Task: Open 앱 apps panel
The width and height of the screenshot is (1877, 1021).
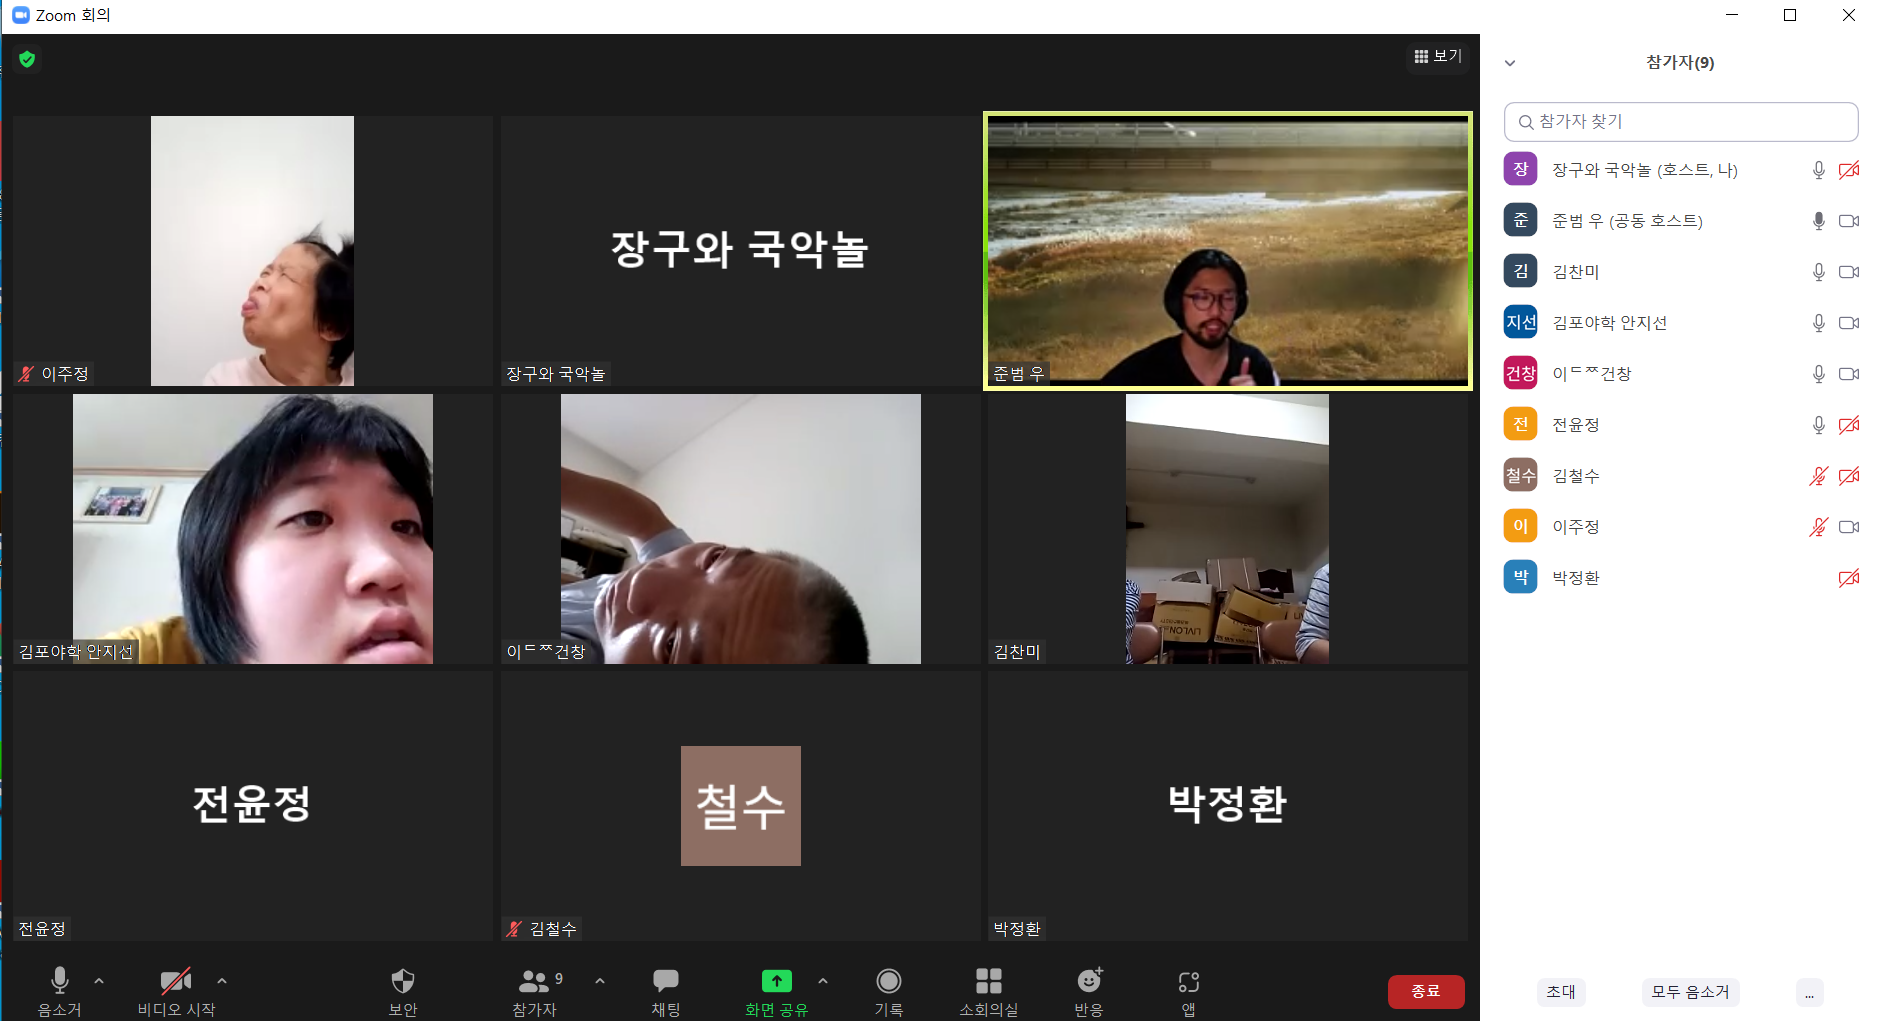Action: tap(1189, 992)
